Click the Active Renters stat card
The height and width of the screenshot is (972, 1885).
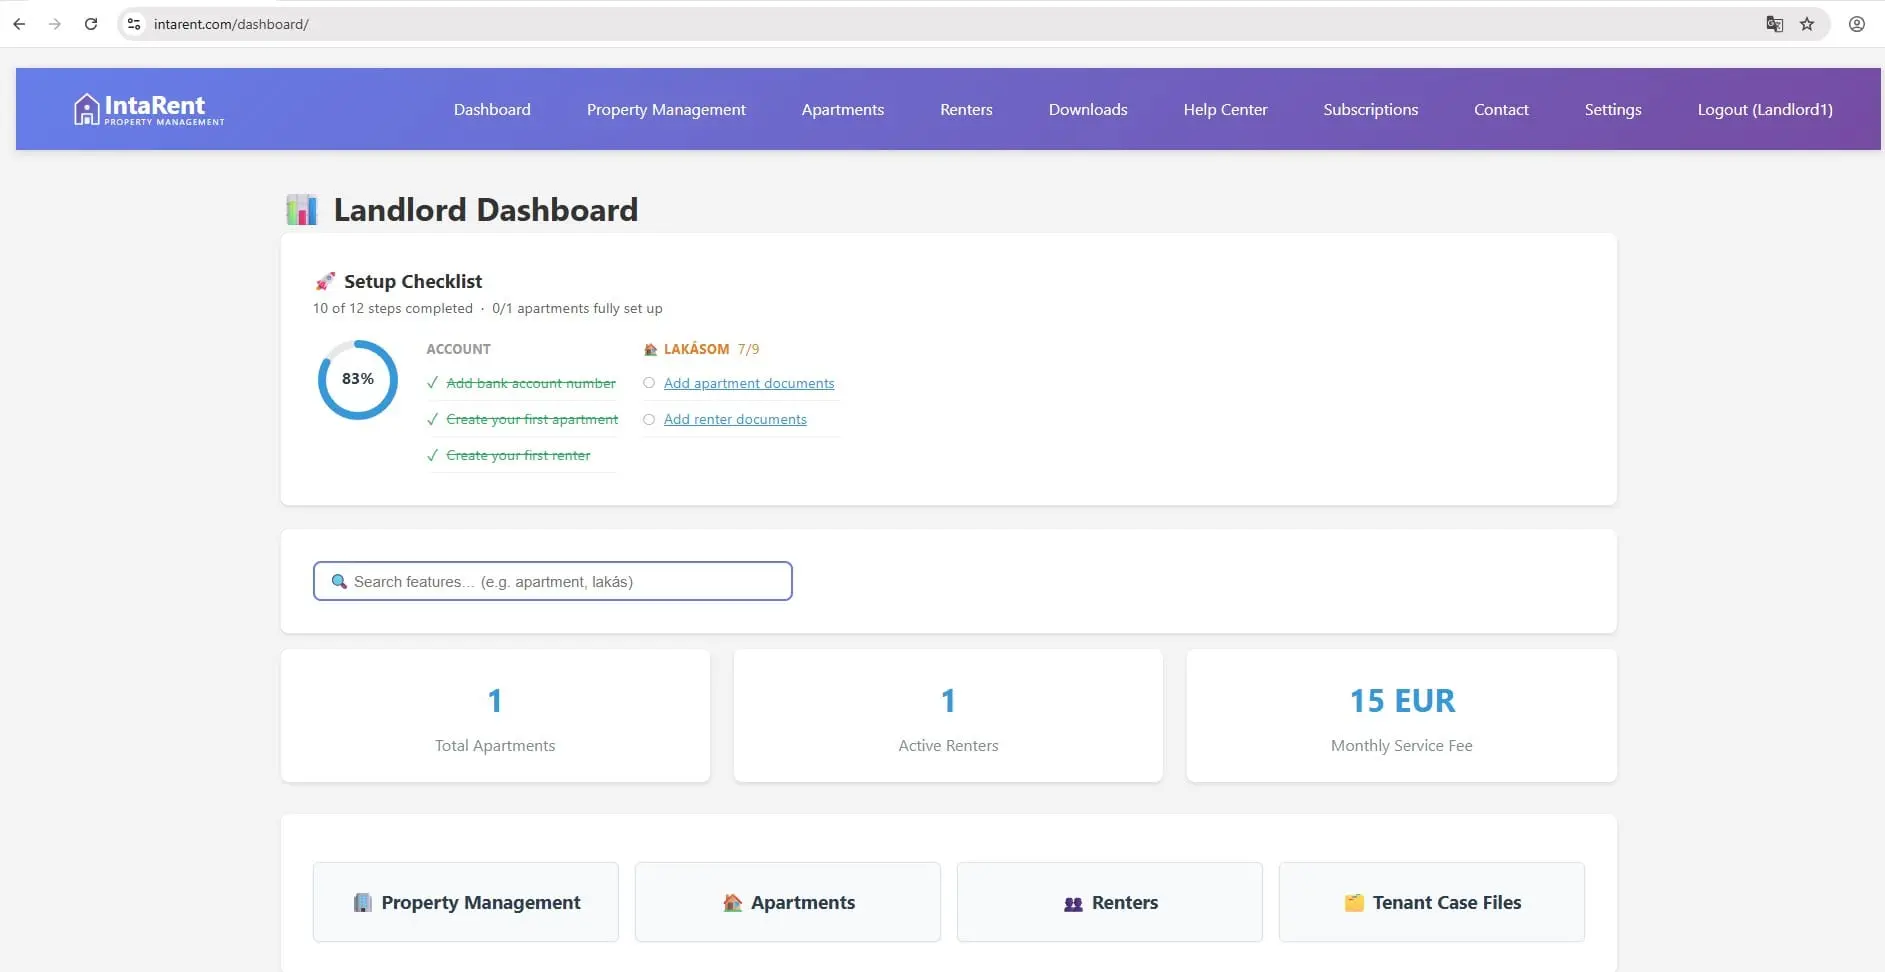[948, 716]
